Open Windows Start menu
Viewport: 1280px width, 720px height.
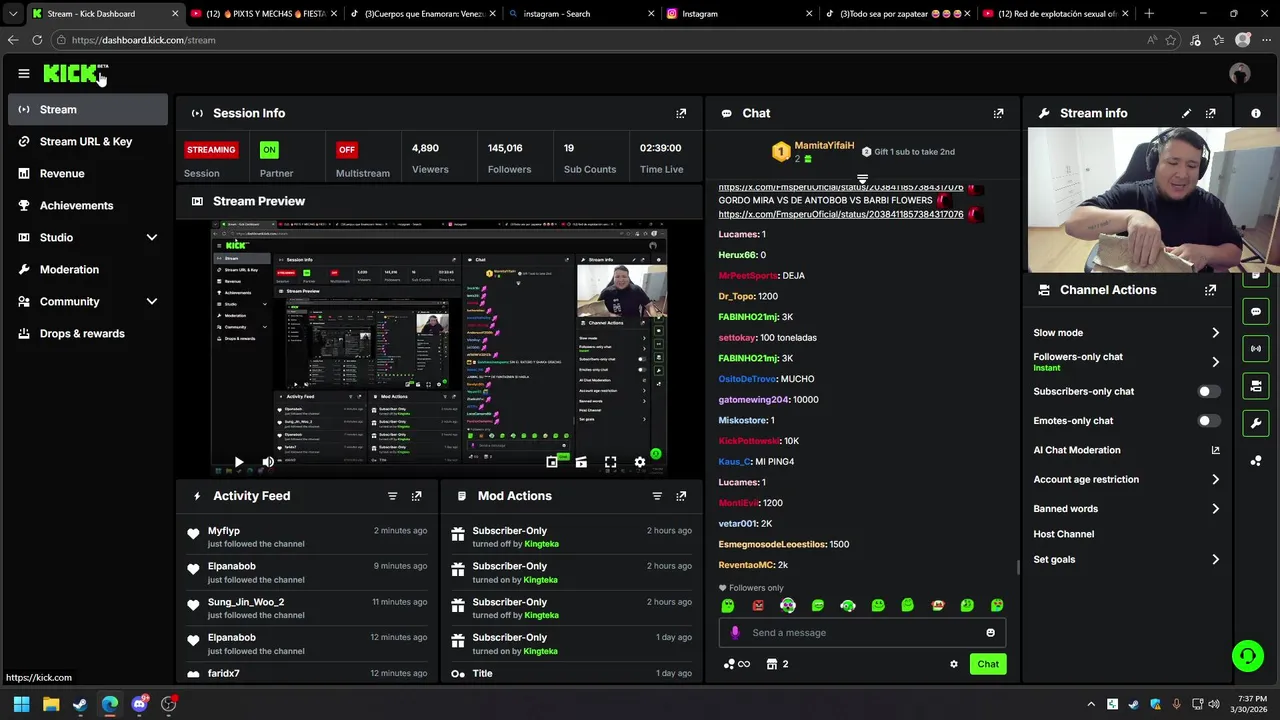[21, 704]
